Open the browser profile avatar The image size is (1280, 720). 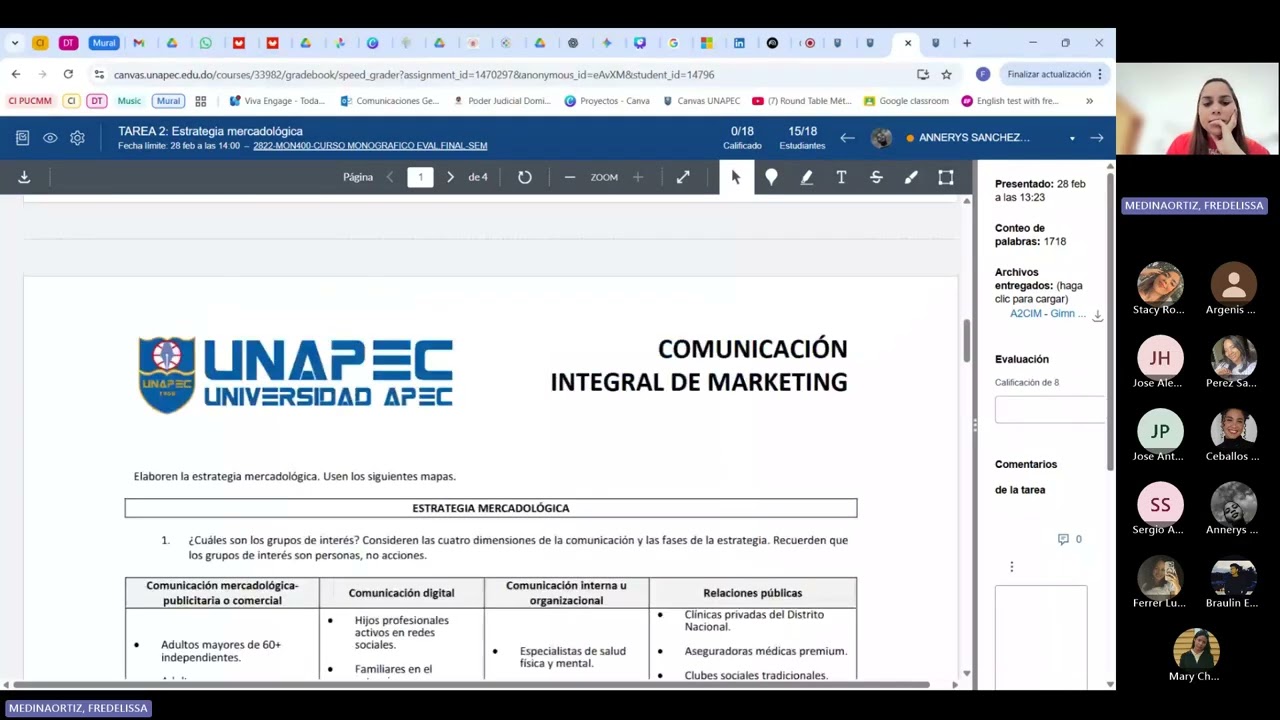[x=983, y=74]
